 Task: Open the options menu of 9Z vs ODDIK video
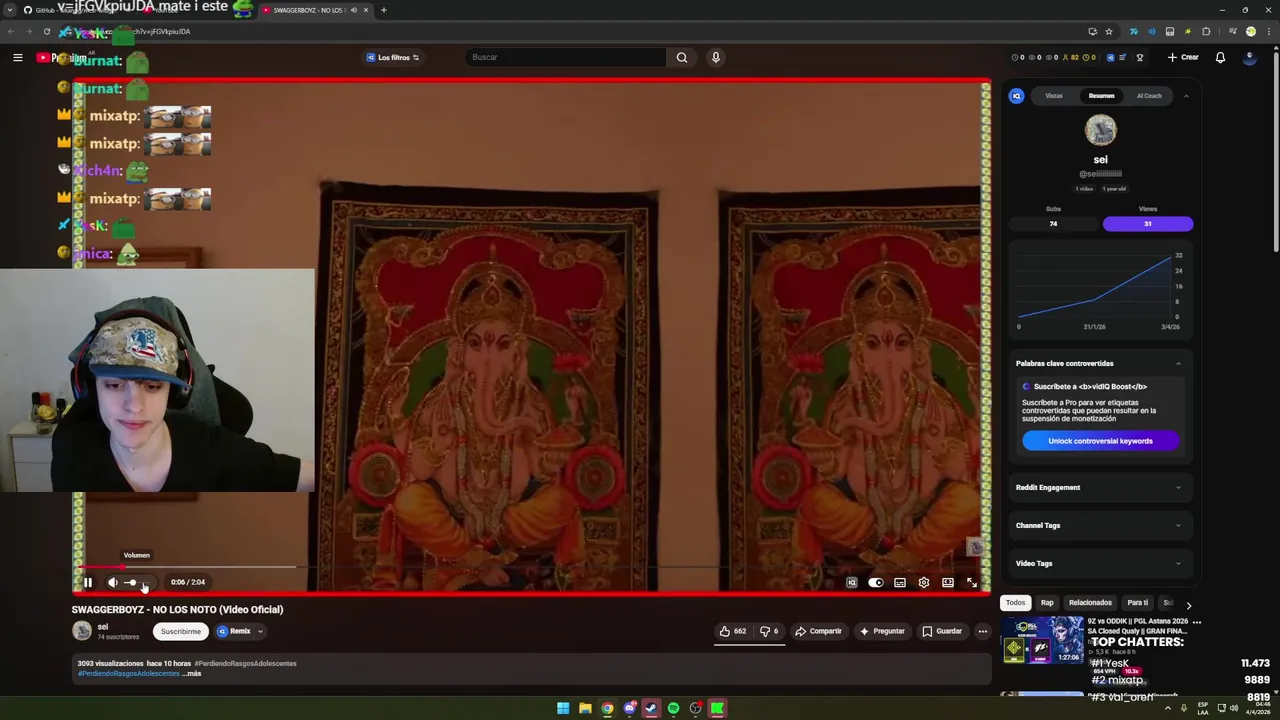pos(1196,622)
